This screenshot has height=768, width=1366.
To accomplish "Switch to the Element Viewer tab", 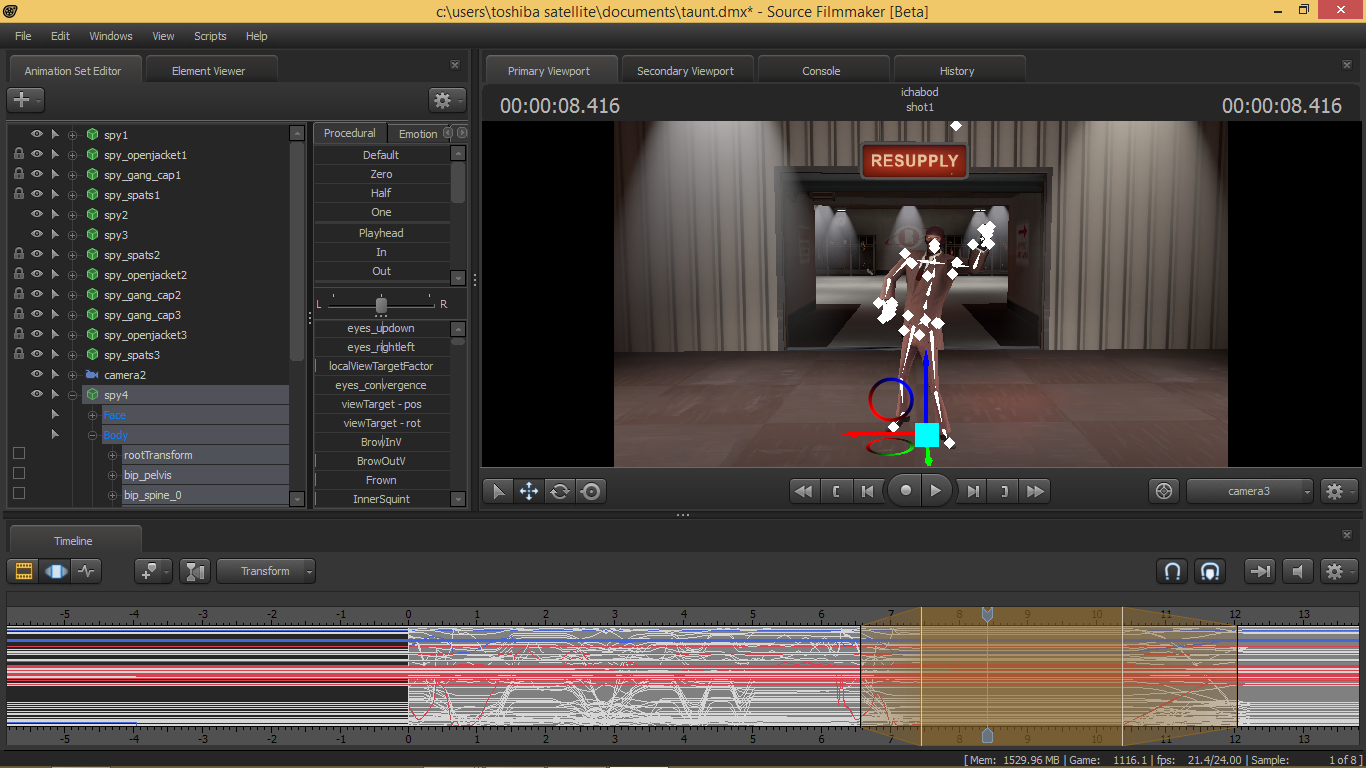I will click(x=208, y=71).
